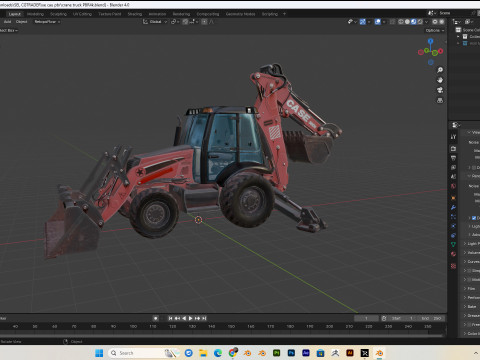The image size is (480, 360).
Task: Toggle snapping magnet in header
Action: point(185,22)
